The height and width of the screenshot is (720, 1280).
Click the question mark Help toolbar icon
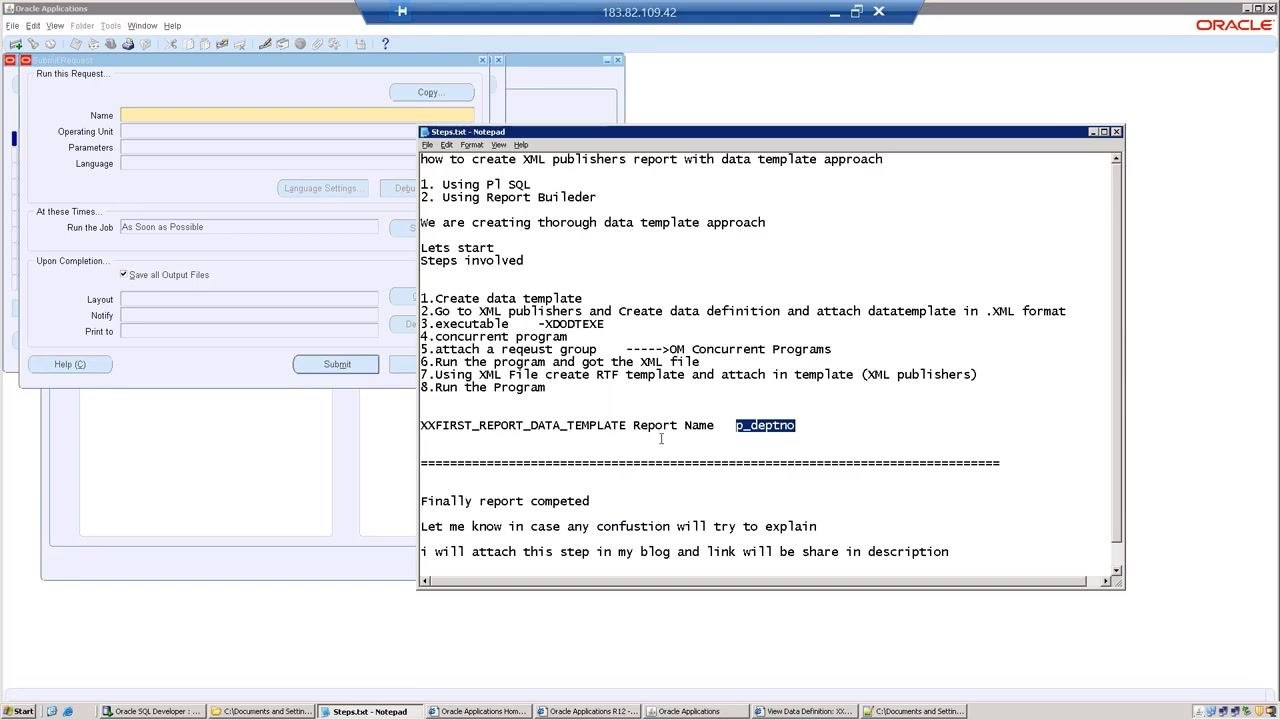tap(385, 44)
